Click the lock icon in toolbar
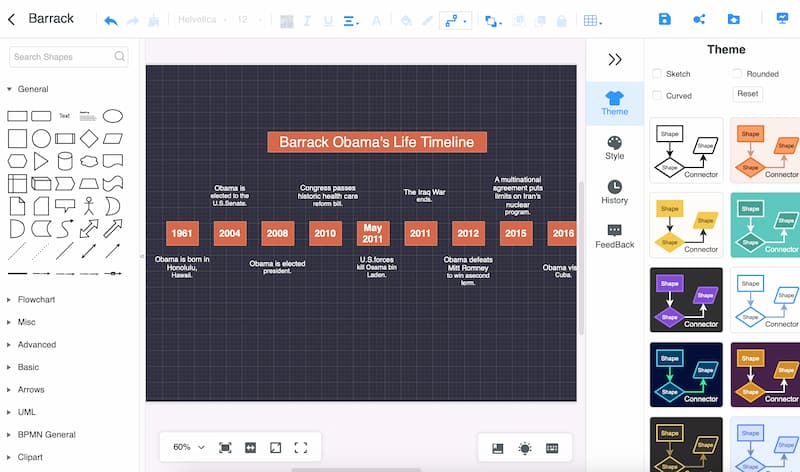Image resolution: width=800 pixels, height=472 pixels. pos(562,20)
